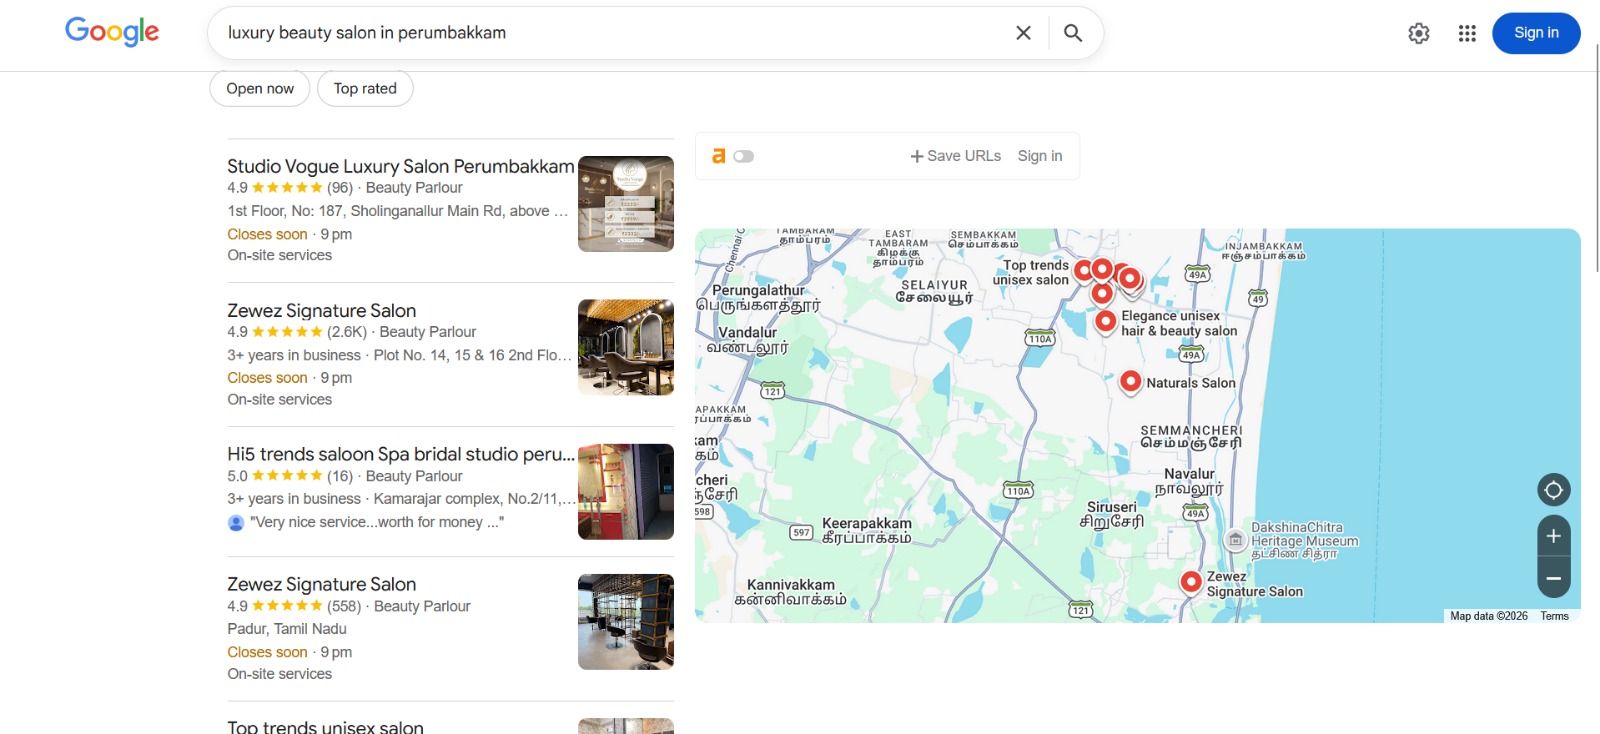Click the reviewer avatar beside Hi5 review

point(236,522)
